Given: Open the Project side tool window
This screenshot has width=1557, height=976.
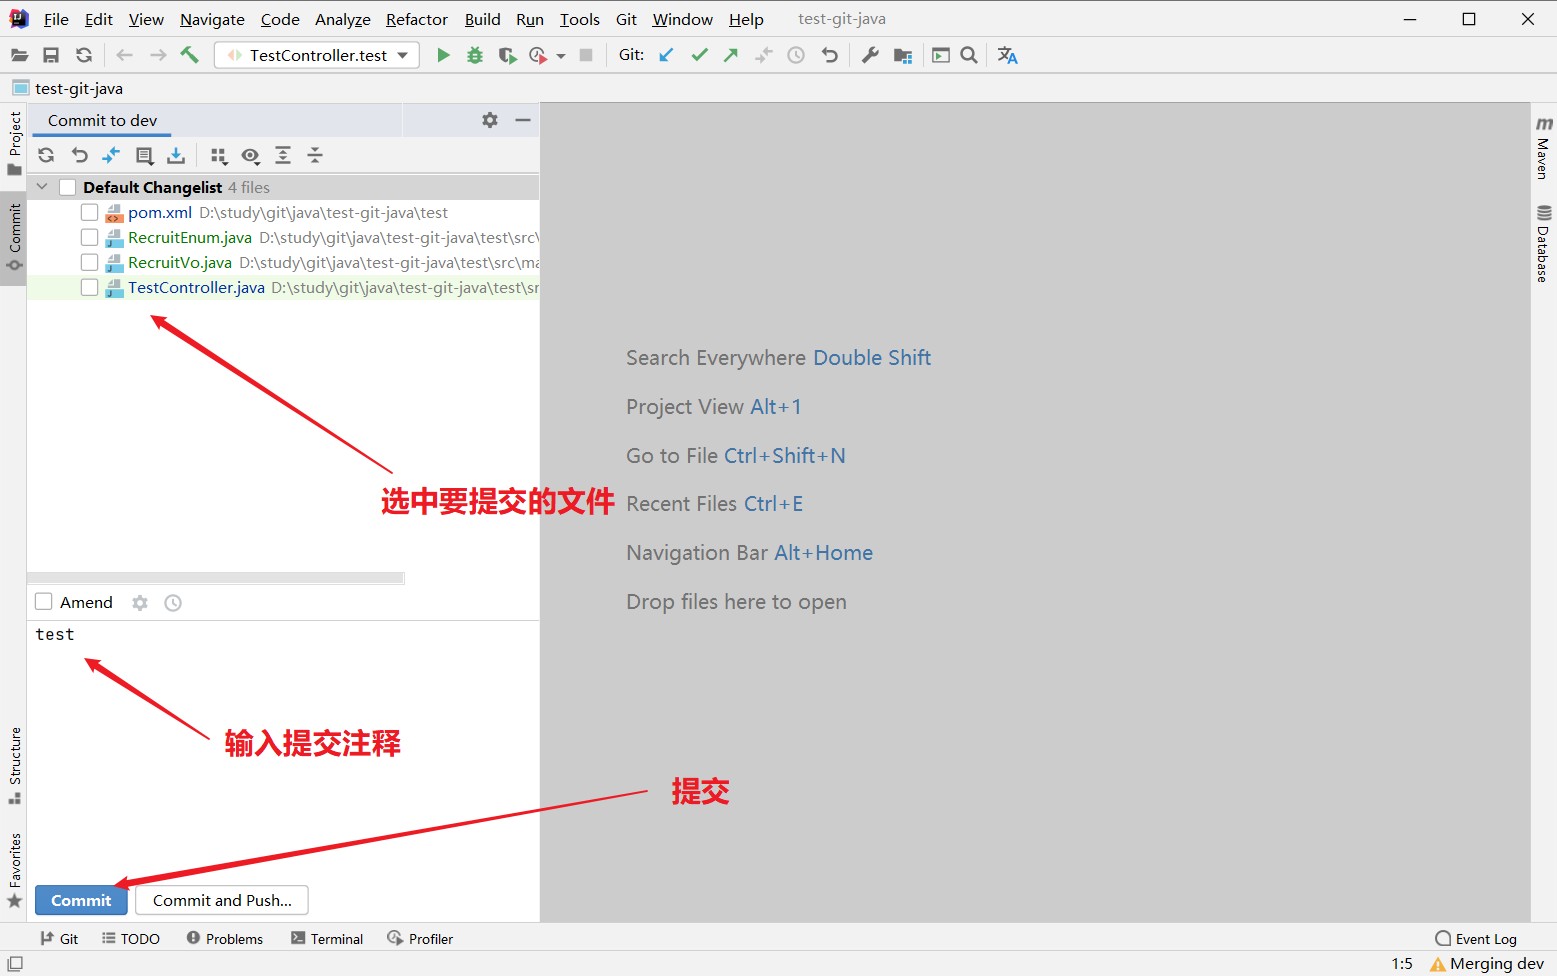Looking at the screenshot, I should click(15, 143).
